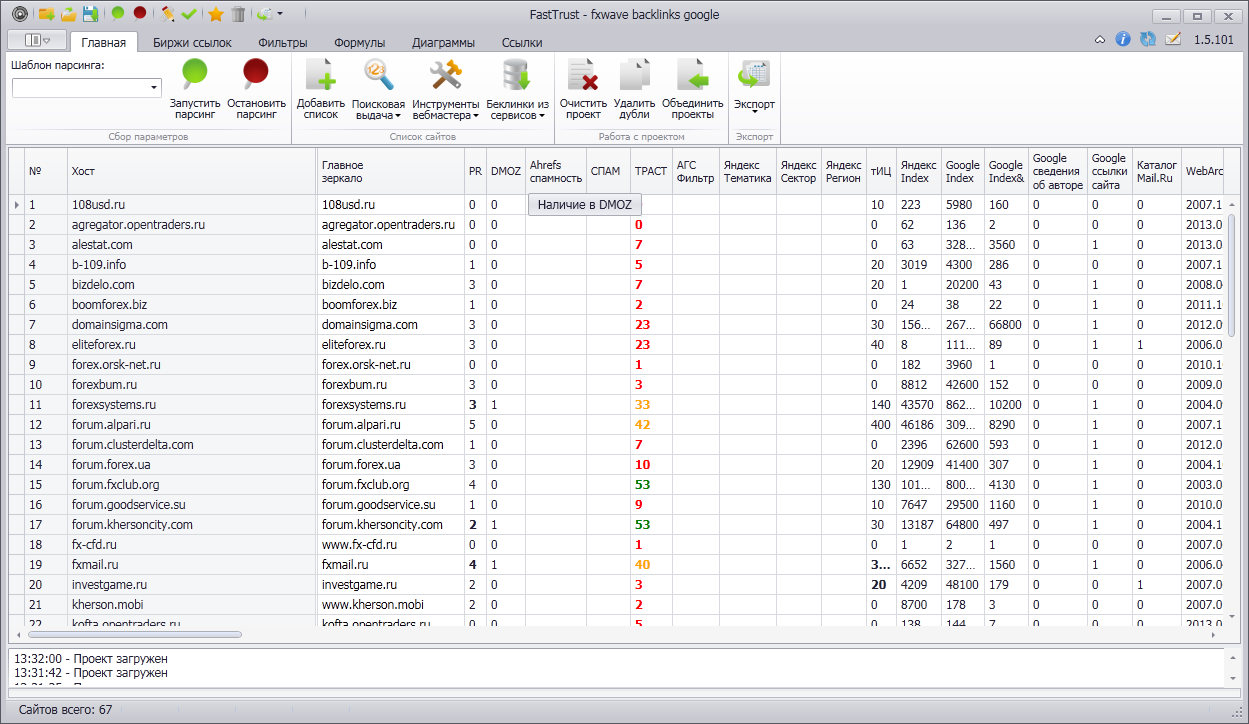
Task: Open Поисковая выдача dropdown
Action: pyautogui.click(x=379, y=88)
